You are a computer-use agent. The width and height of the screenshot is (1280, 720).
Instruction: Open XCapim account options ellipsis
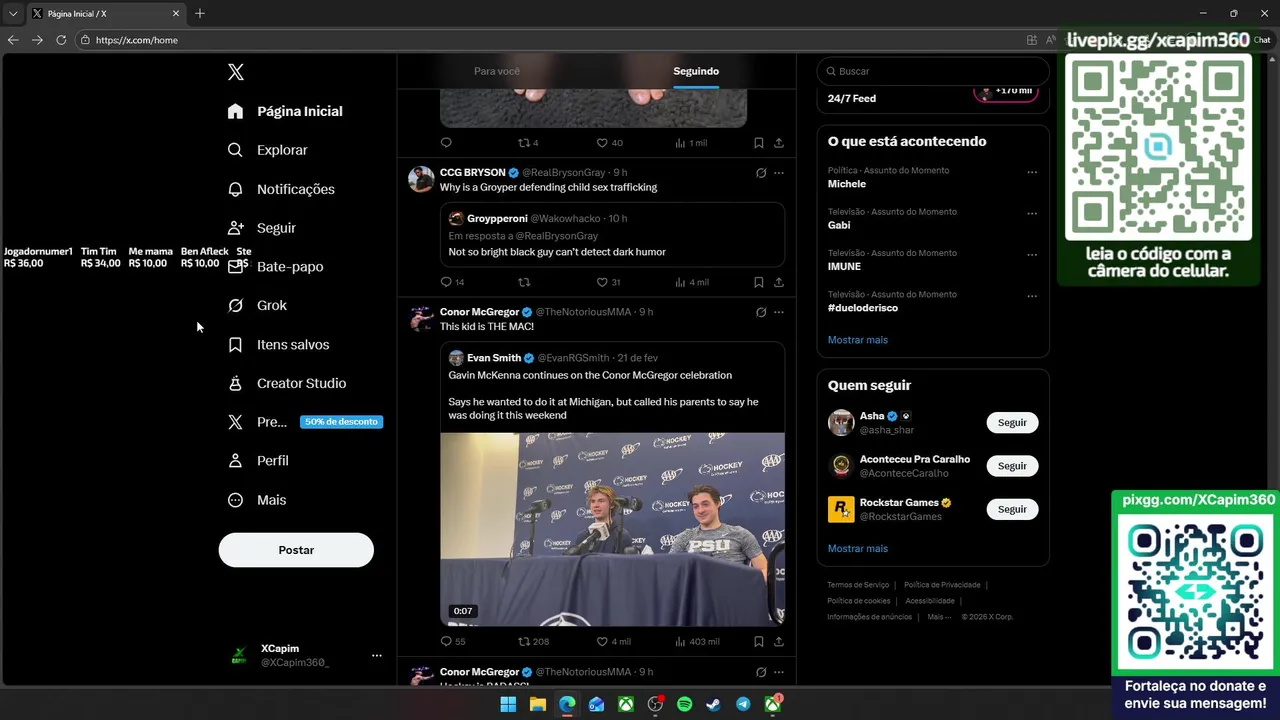coord(377,655)
